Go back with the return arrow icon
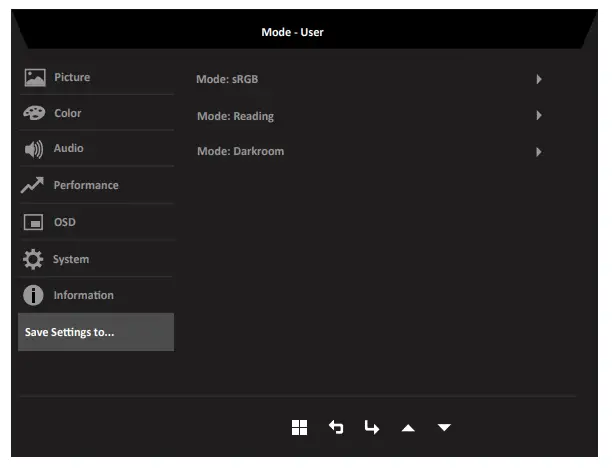The height and width of the screenshot is (470, 615). [336, 428]
